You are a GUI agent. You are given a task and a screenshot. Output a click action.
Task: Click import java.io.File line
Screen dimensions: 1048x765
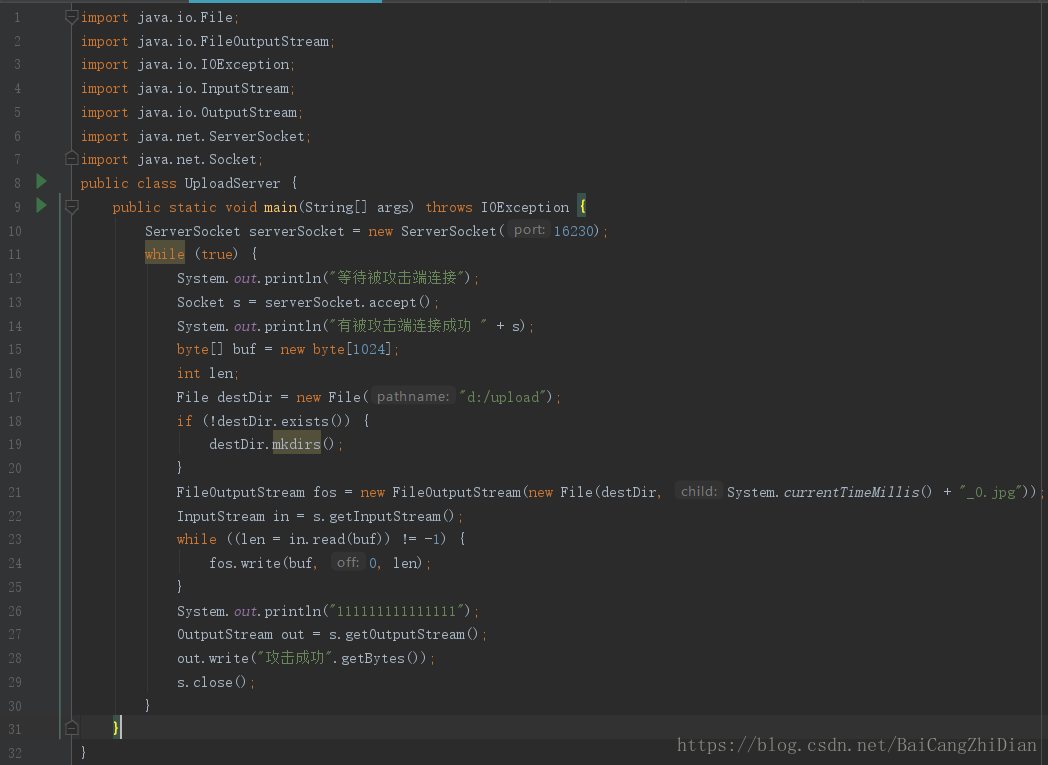[x=160, y=17]
